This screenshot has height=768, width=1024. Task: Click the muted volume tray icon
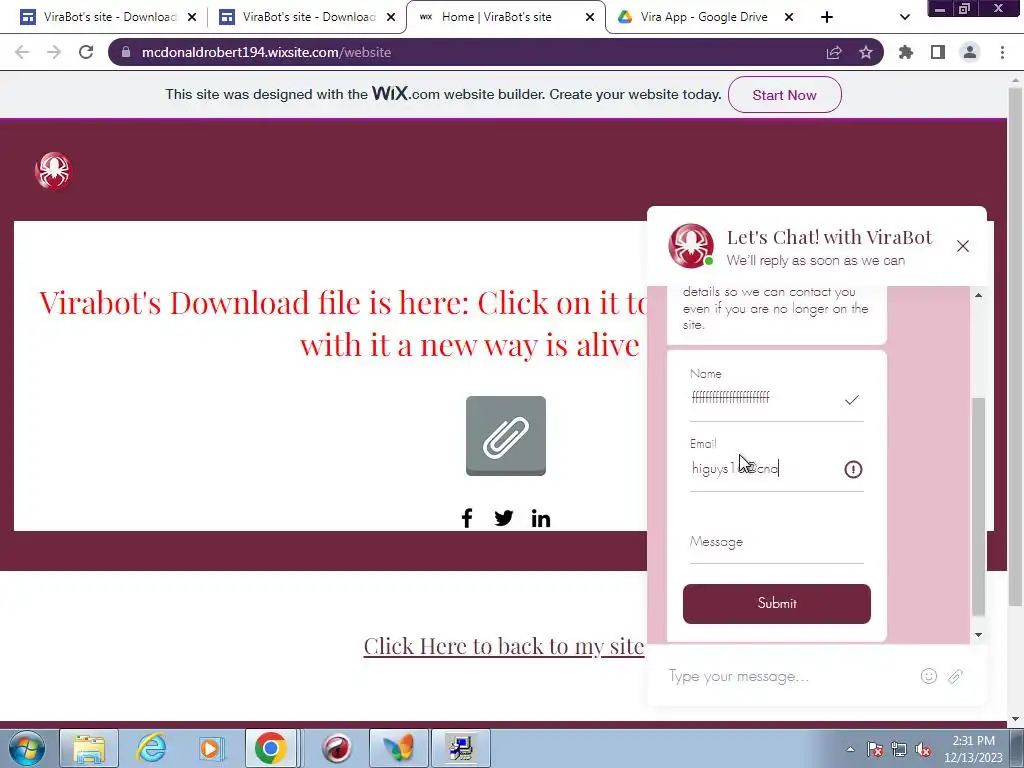coord(923,749)
